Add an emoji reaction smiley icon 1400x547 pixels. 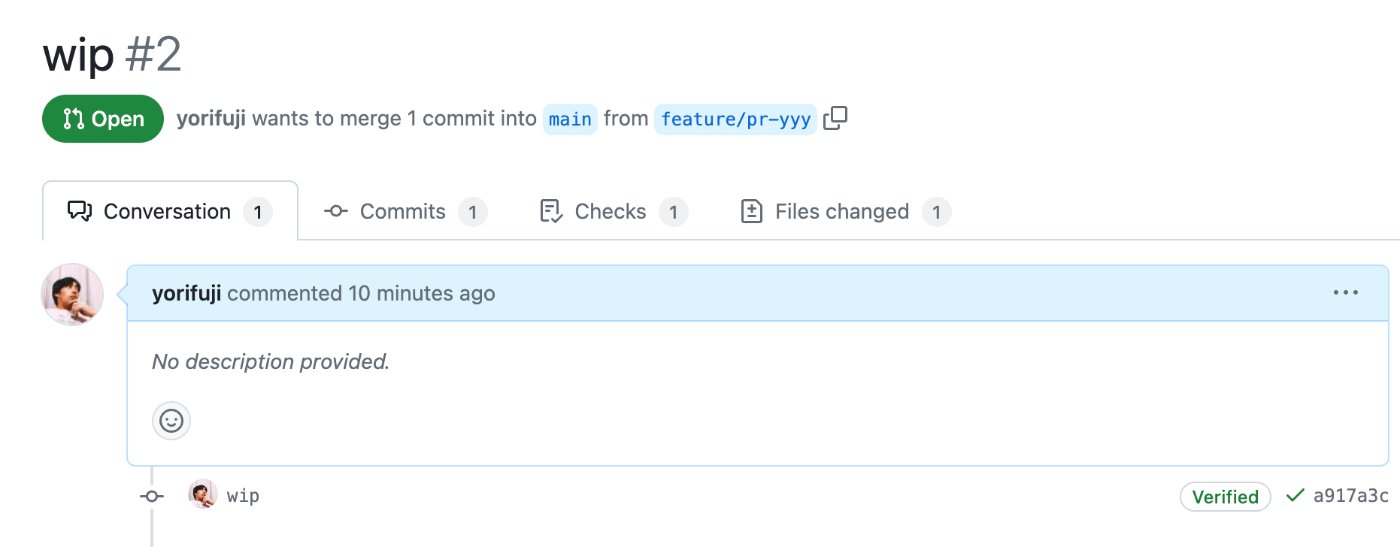(x=171, y=421)
